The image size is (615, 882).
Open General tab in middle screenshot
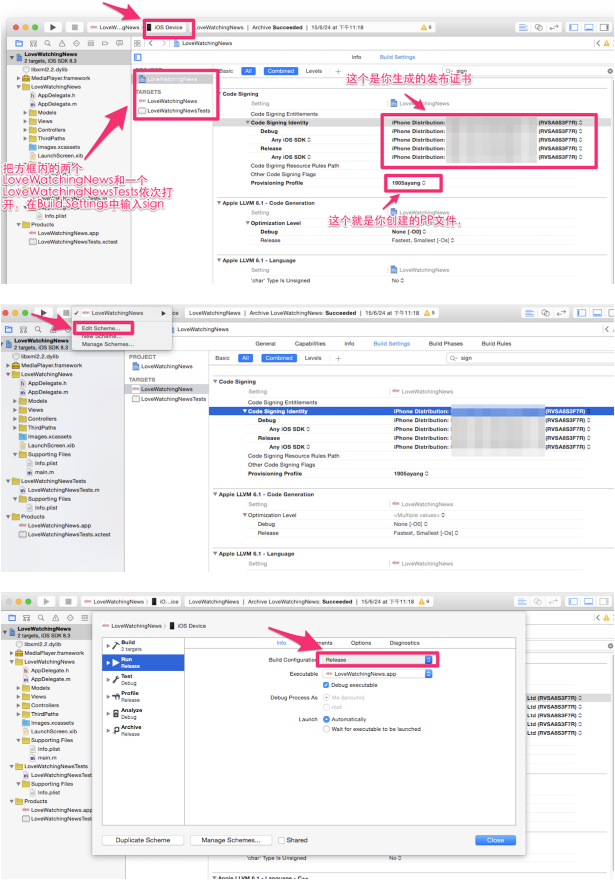point(265,343)
